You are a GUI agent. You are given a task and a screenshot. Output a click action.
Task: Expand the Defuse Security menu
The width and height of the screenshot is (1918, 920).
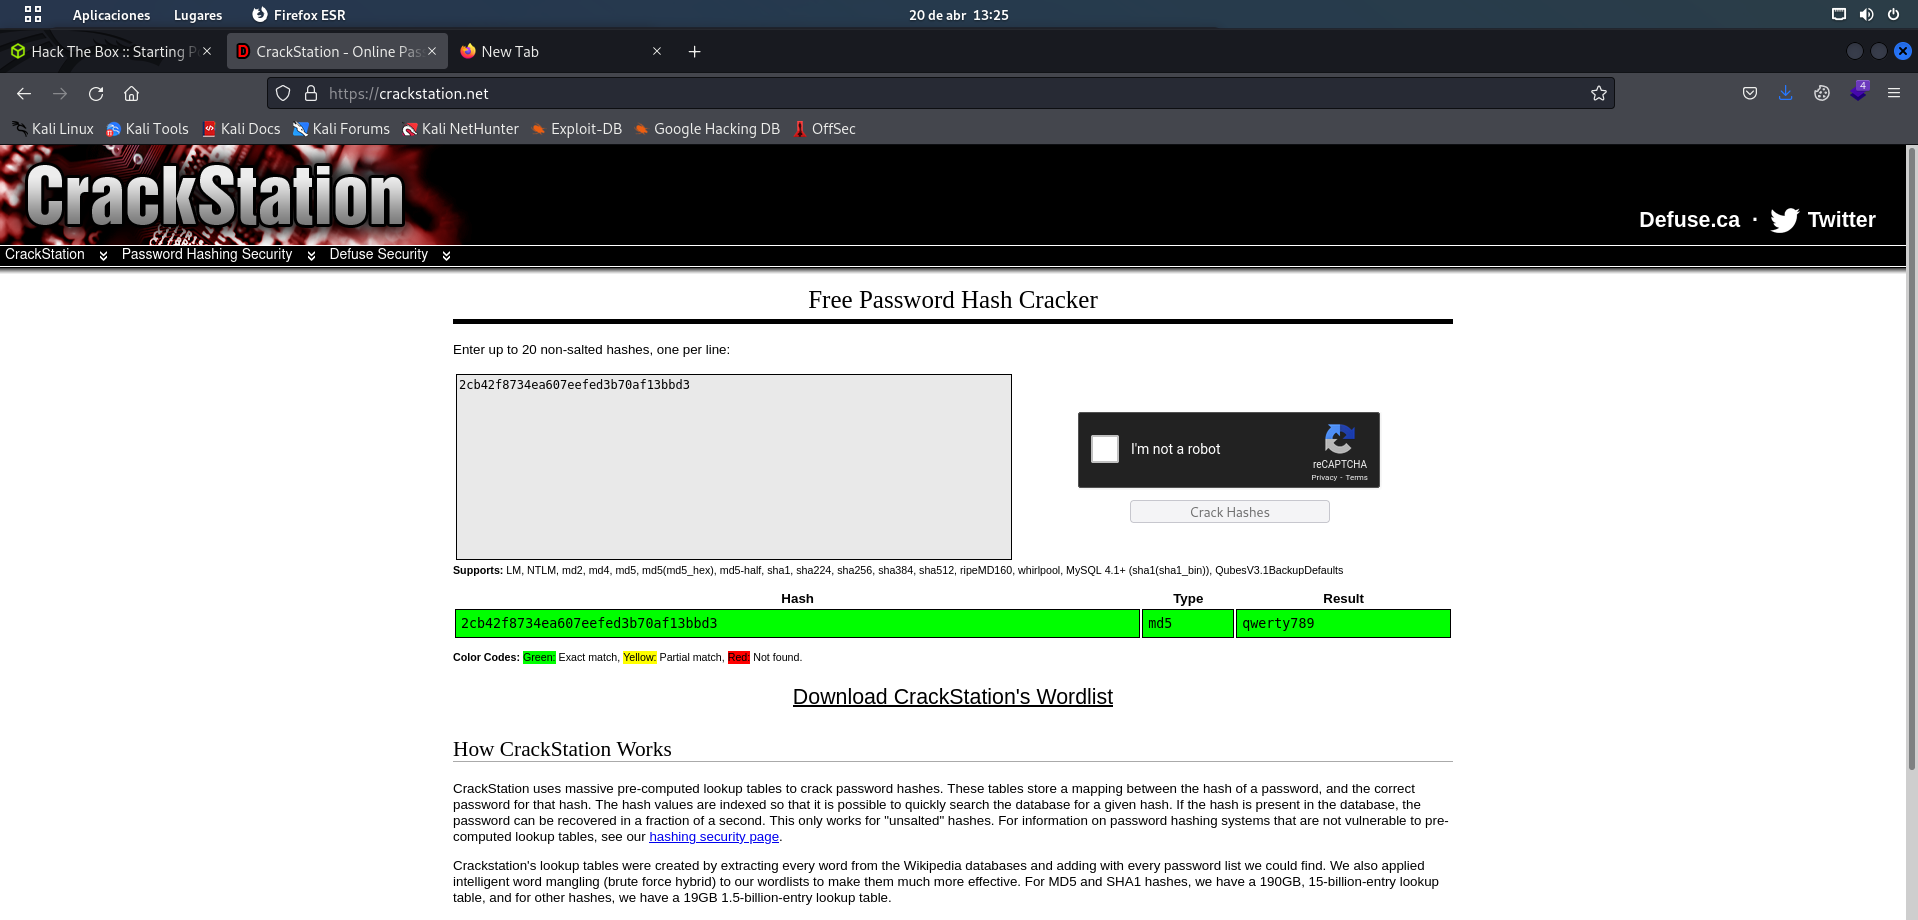388,255
